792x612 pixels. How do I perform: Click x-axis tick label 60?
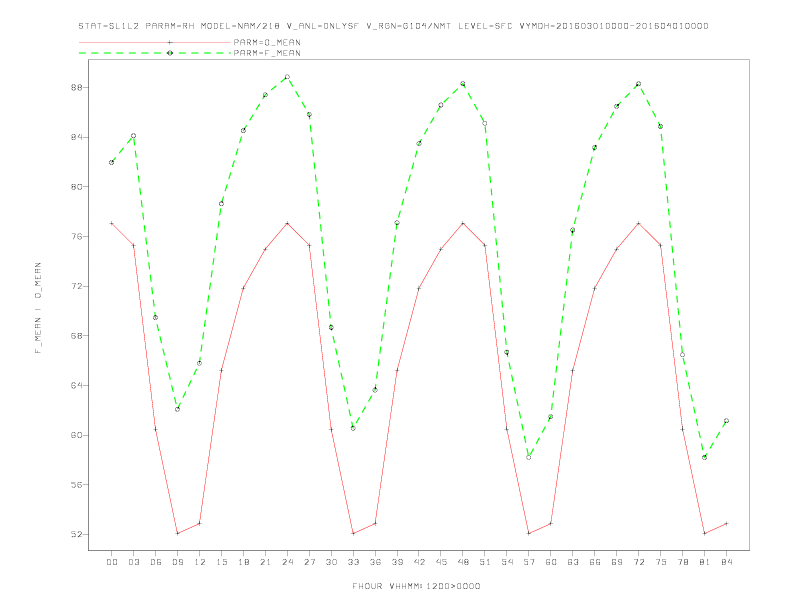pyautogui.click(x=551, y=562)
